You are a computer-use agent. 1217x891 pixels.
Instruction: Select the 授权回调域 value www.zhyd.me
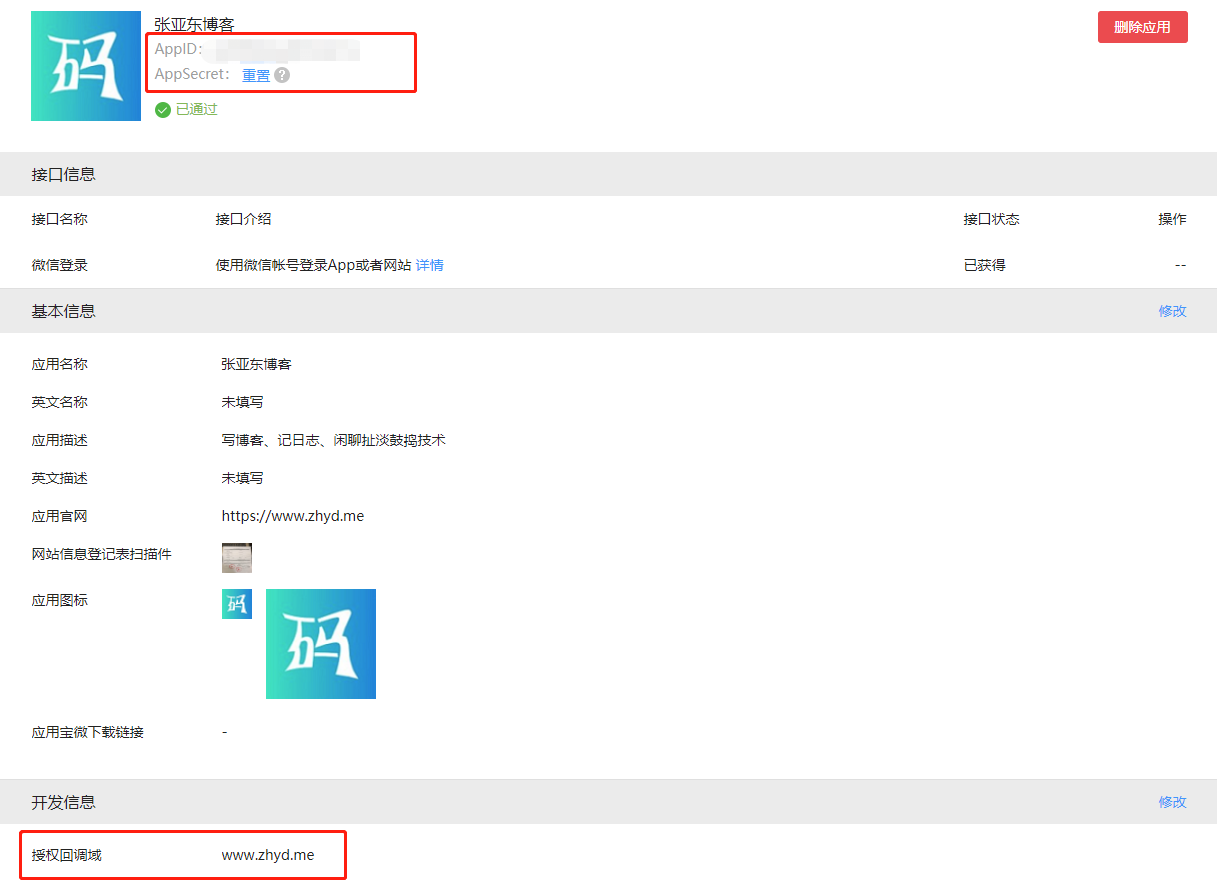[x=268, y=855]
